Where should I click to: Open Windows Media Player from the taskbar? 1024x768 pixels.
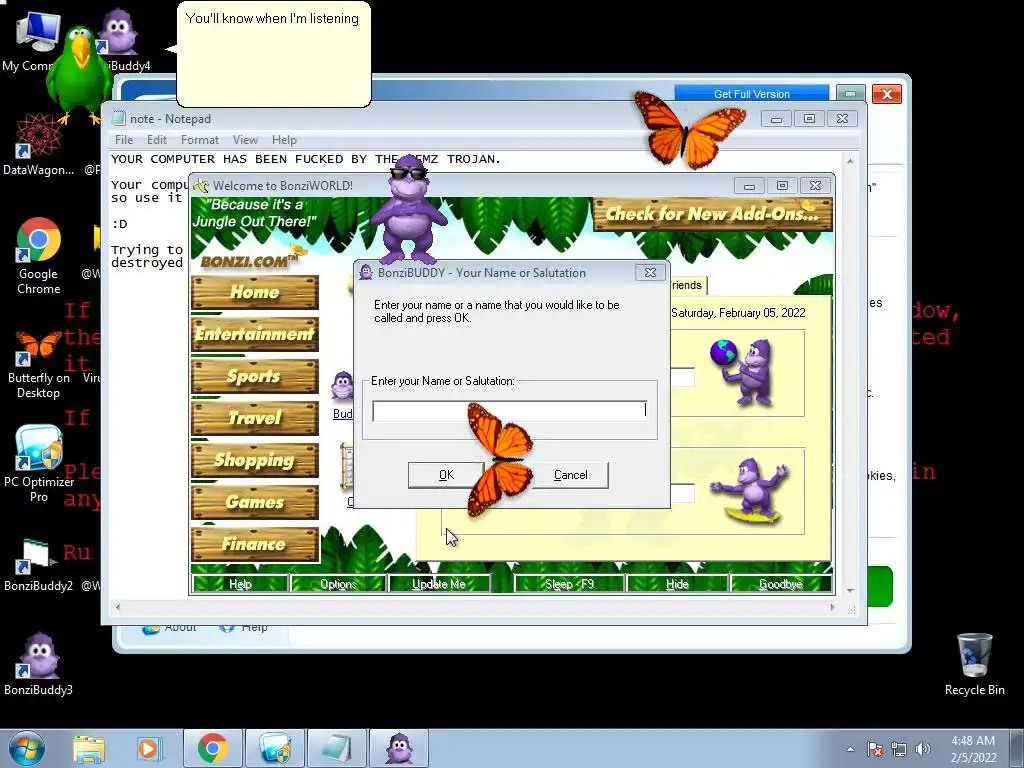point(148,749)
